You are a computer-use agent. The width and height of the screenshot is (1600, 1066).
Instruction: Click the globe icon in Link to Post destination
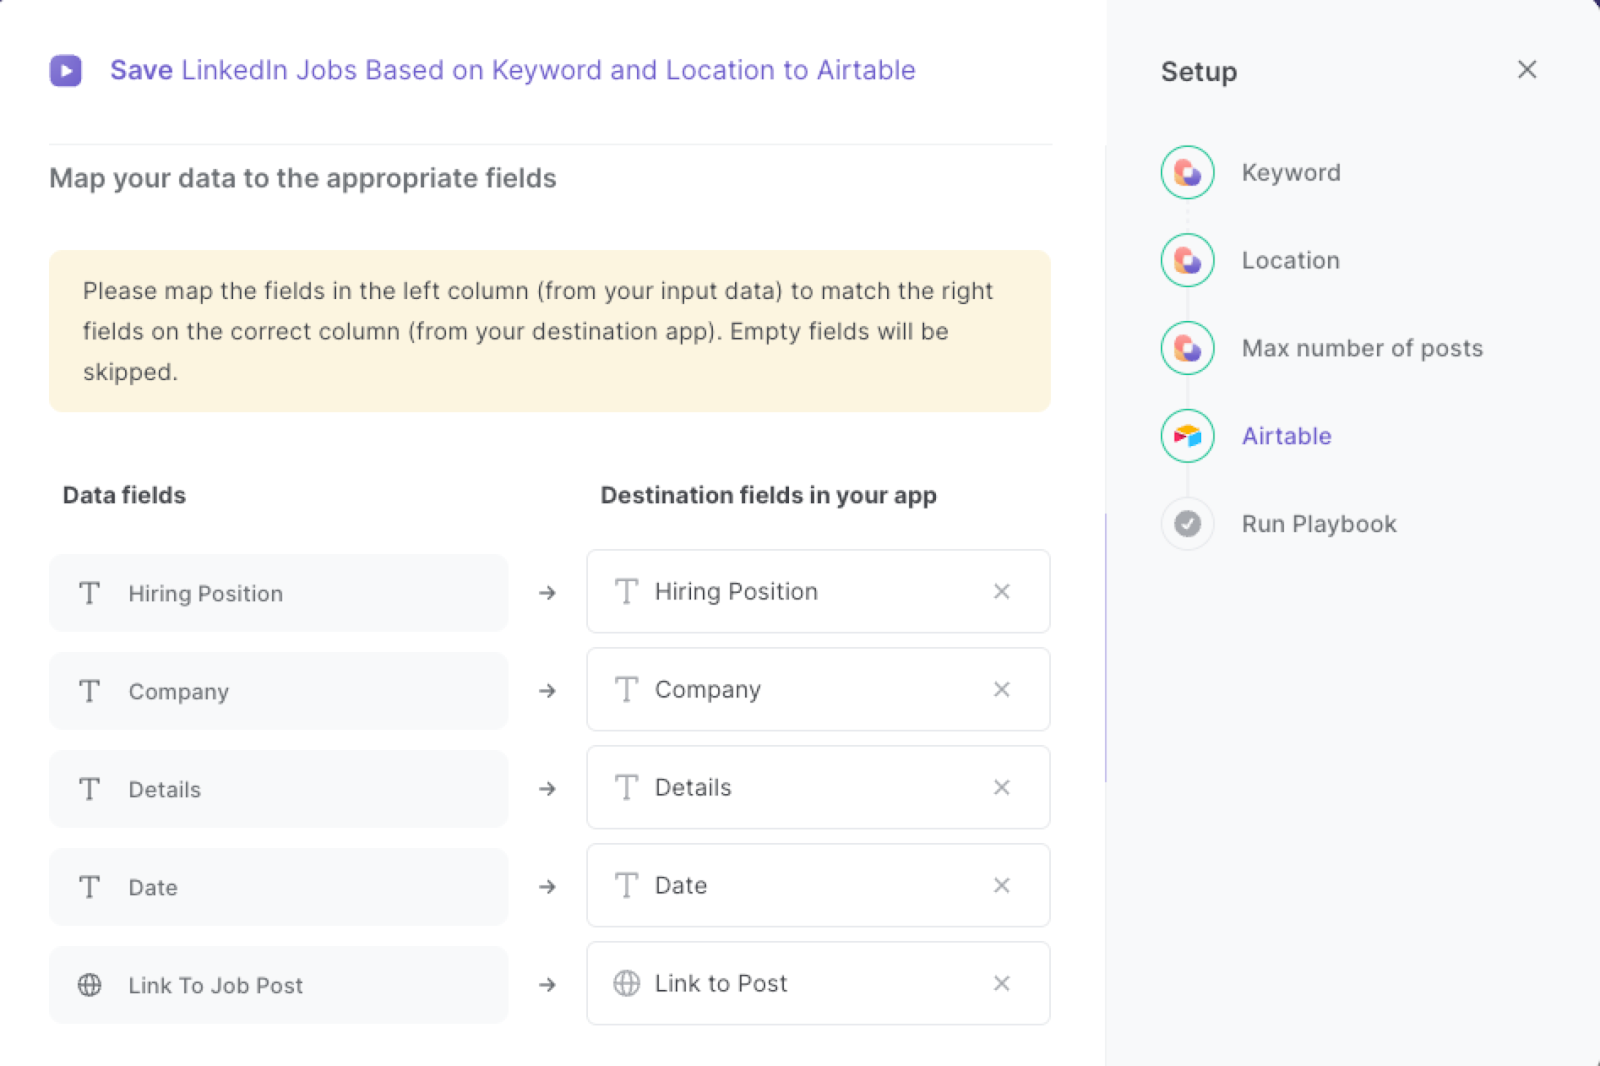tap(627, 984)
